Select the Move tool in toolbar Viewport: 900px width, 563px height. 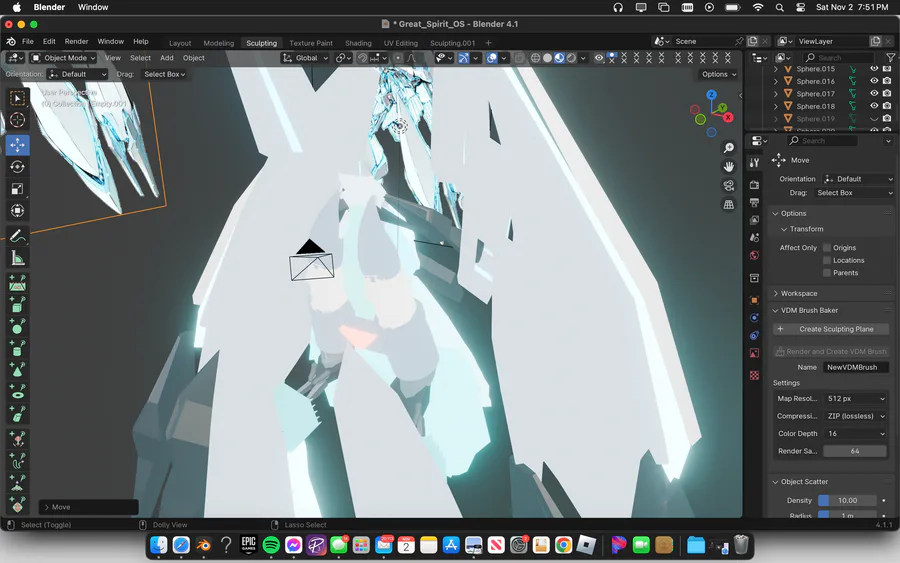pos(17,145)
